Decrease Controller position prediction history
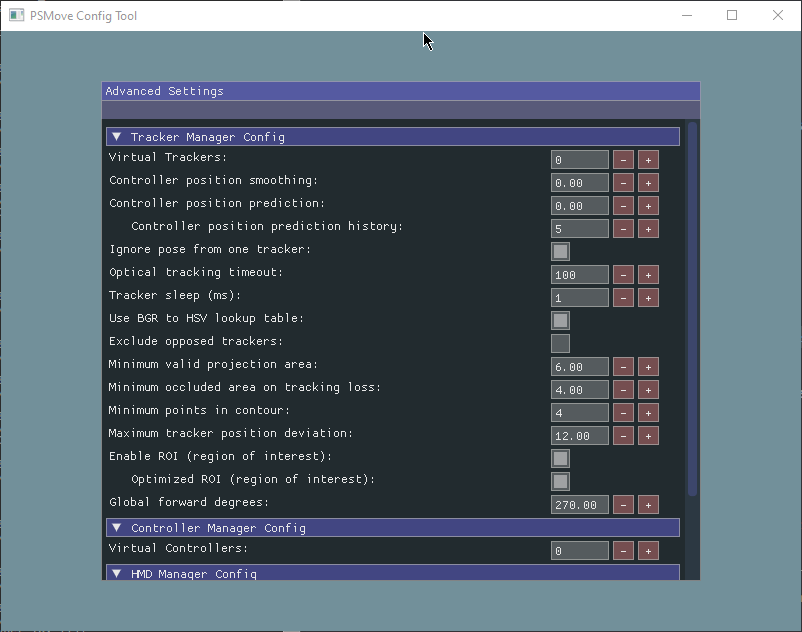The height and width of the screenshot is (632, 802). pos(623,229)
